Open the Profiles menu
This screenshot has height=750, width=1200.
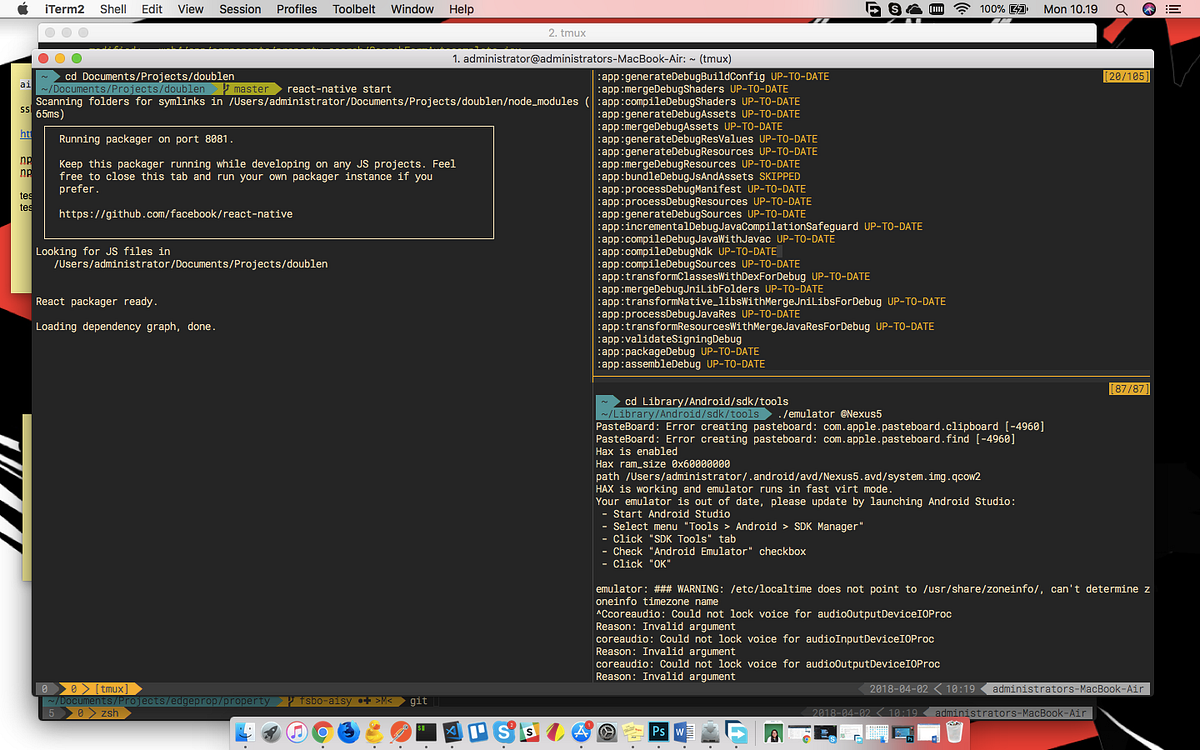pyautogui.click(x=296, y=9)
